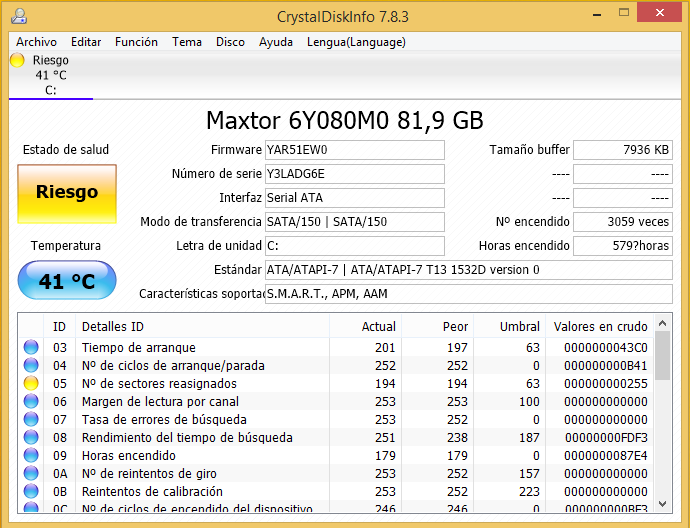
Task: Click the 41 °C temperature button
Action: tap(67, 281)
